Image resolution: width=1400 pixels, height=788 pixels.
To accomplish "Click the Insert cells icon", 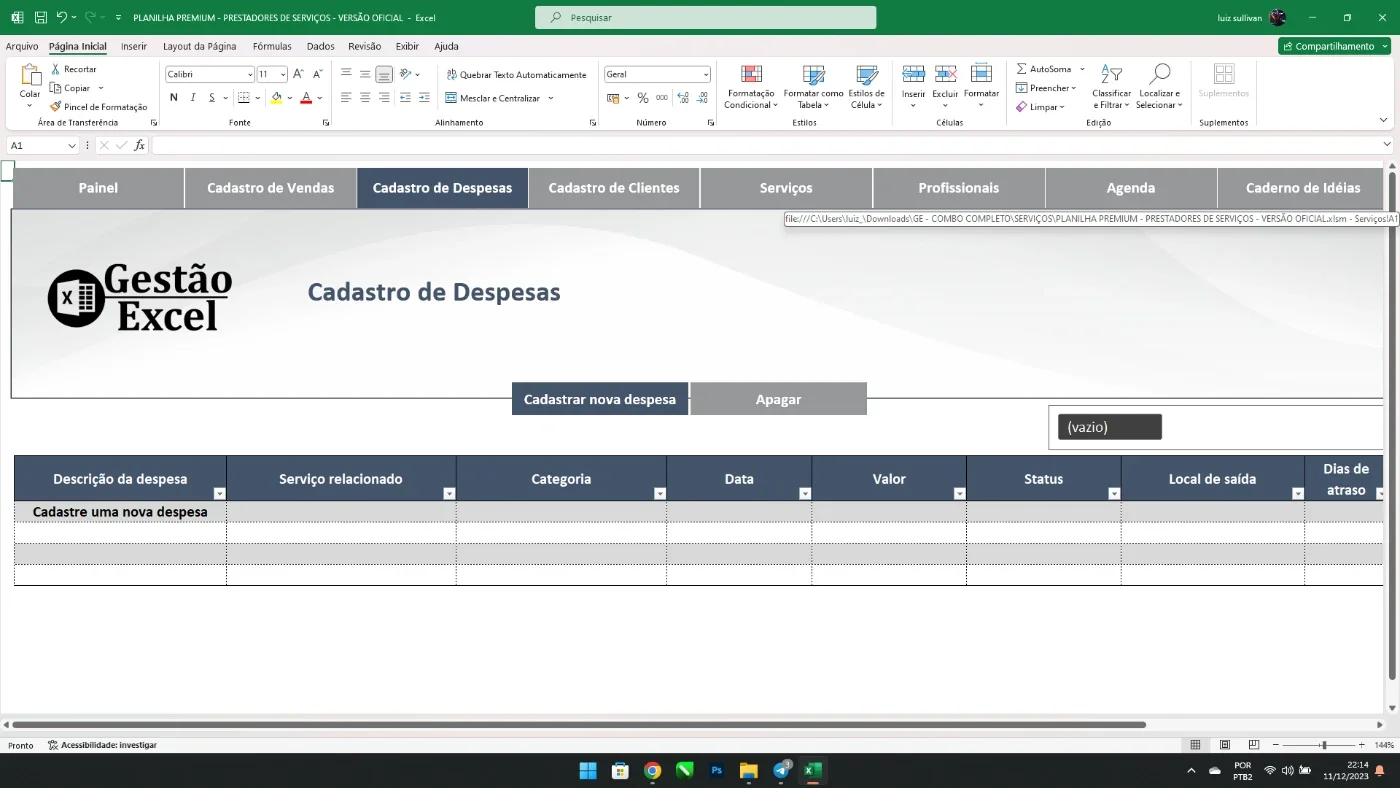I will (x=913, y=74).
